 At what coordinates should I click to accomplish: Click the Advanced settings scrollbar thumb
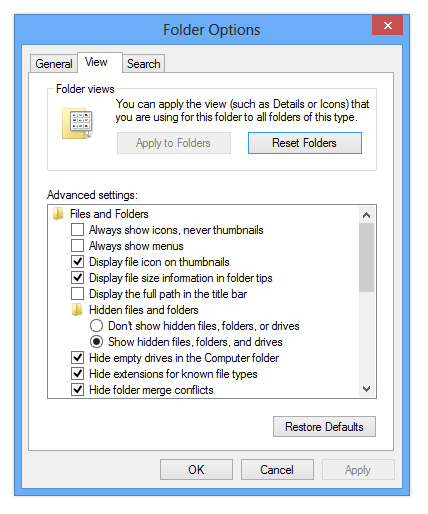(x=367, y=258)
